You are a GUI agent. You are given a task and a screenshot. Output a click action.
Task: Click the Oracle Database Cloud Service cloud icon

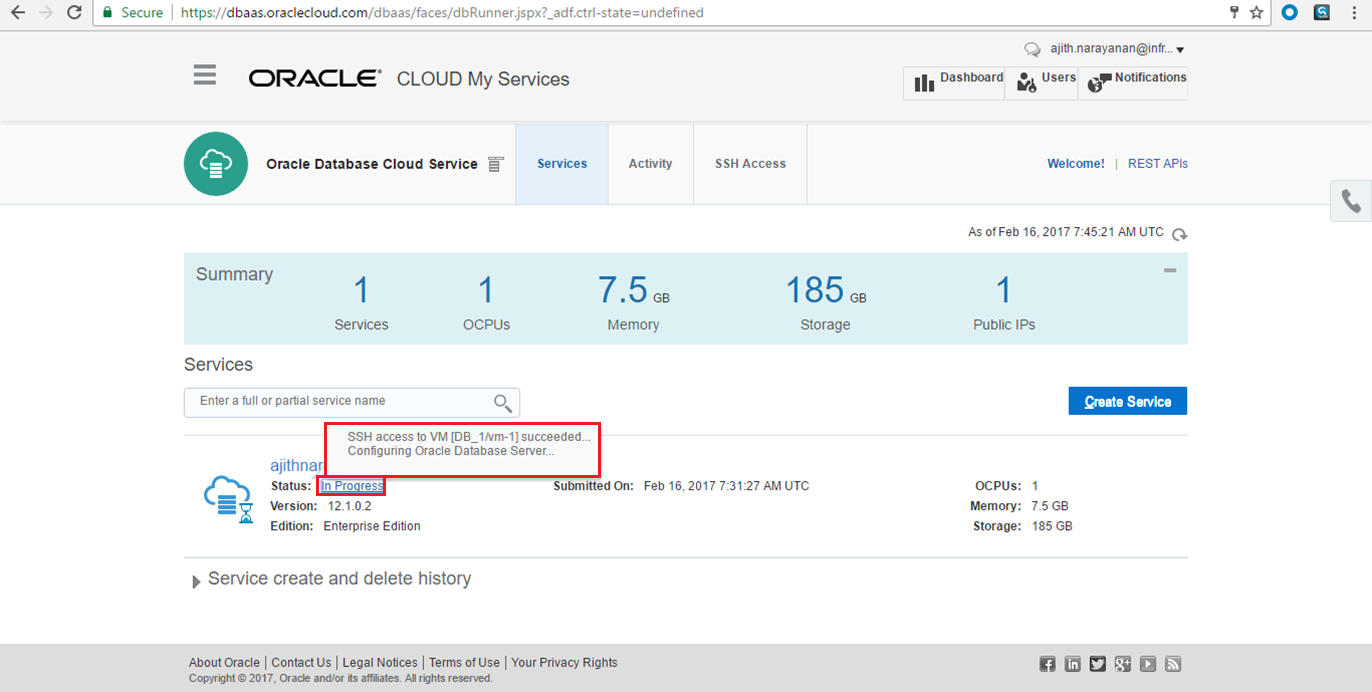coord(216,164)
